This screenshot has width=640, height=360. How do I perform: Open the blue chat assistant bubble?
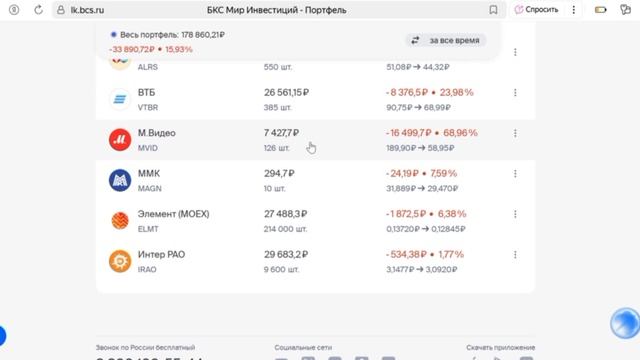tap(625, 323)
